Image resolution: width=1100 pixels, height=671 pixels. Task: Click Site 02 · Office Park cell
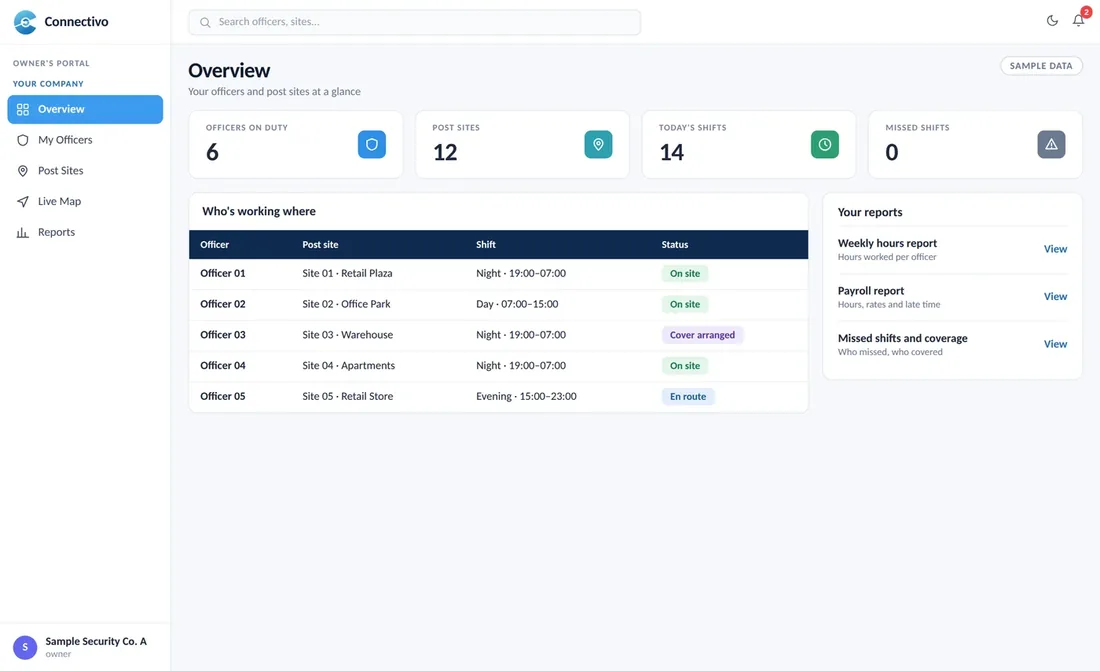click(x=347, y=305)
